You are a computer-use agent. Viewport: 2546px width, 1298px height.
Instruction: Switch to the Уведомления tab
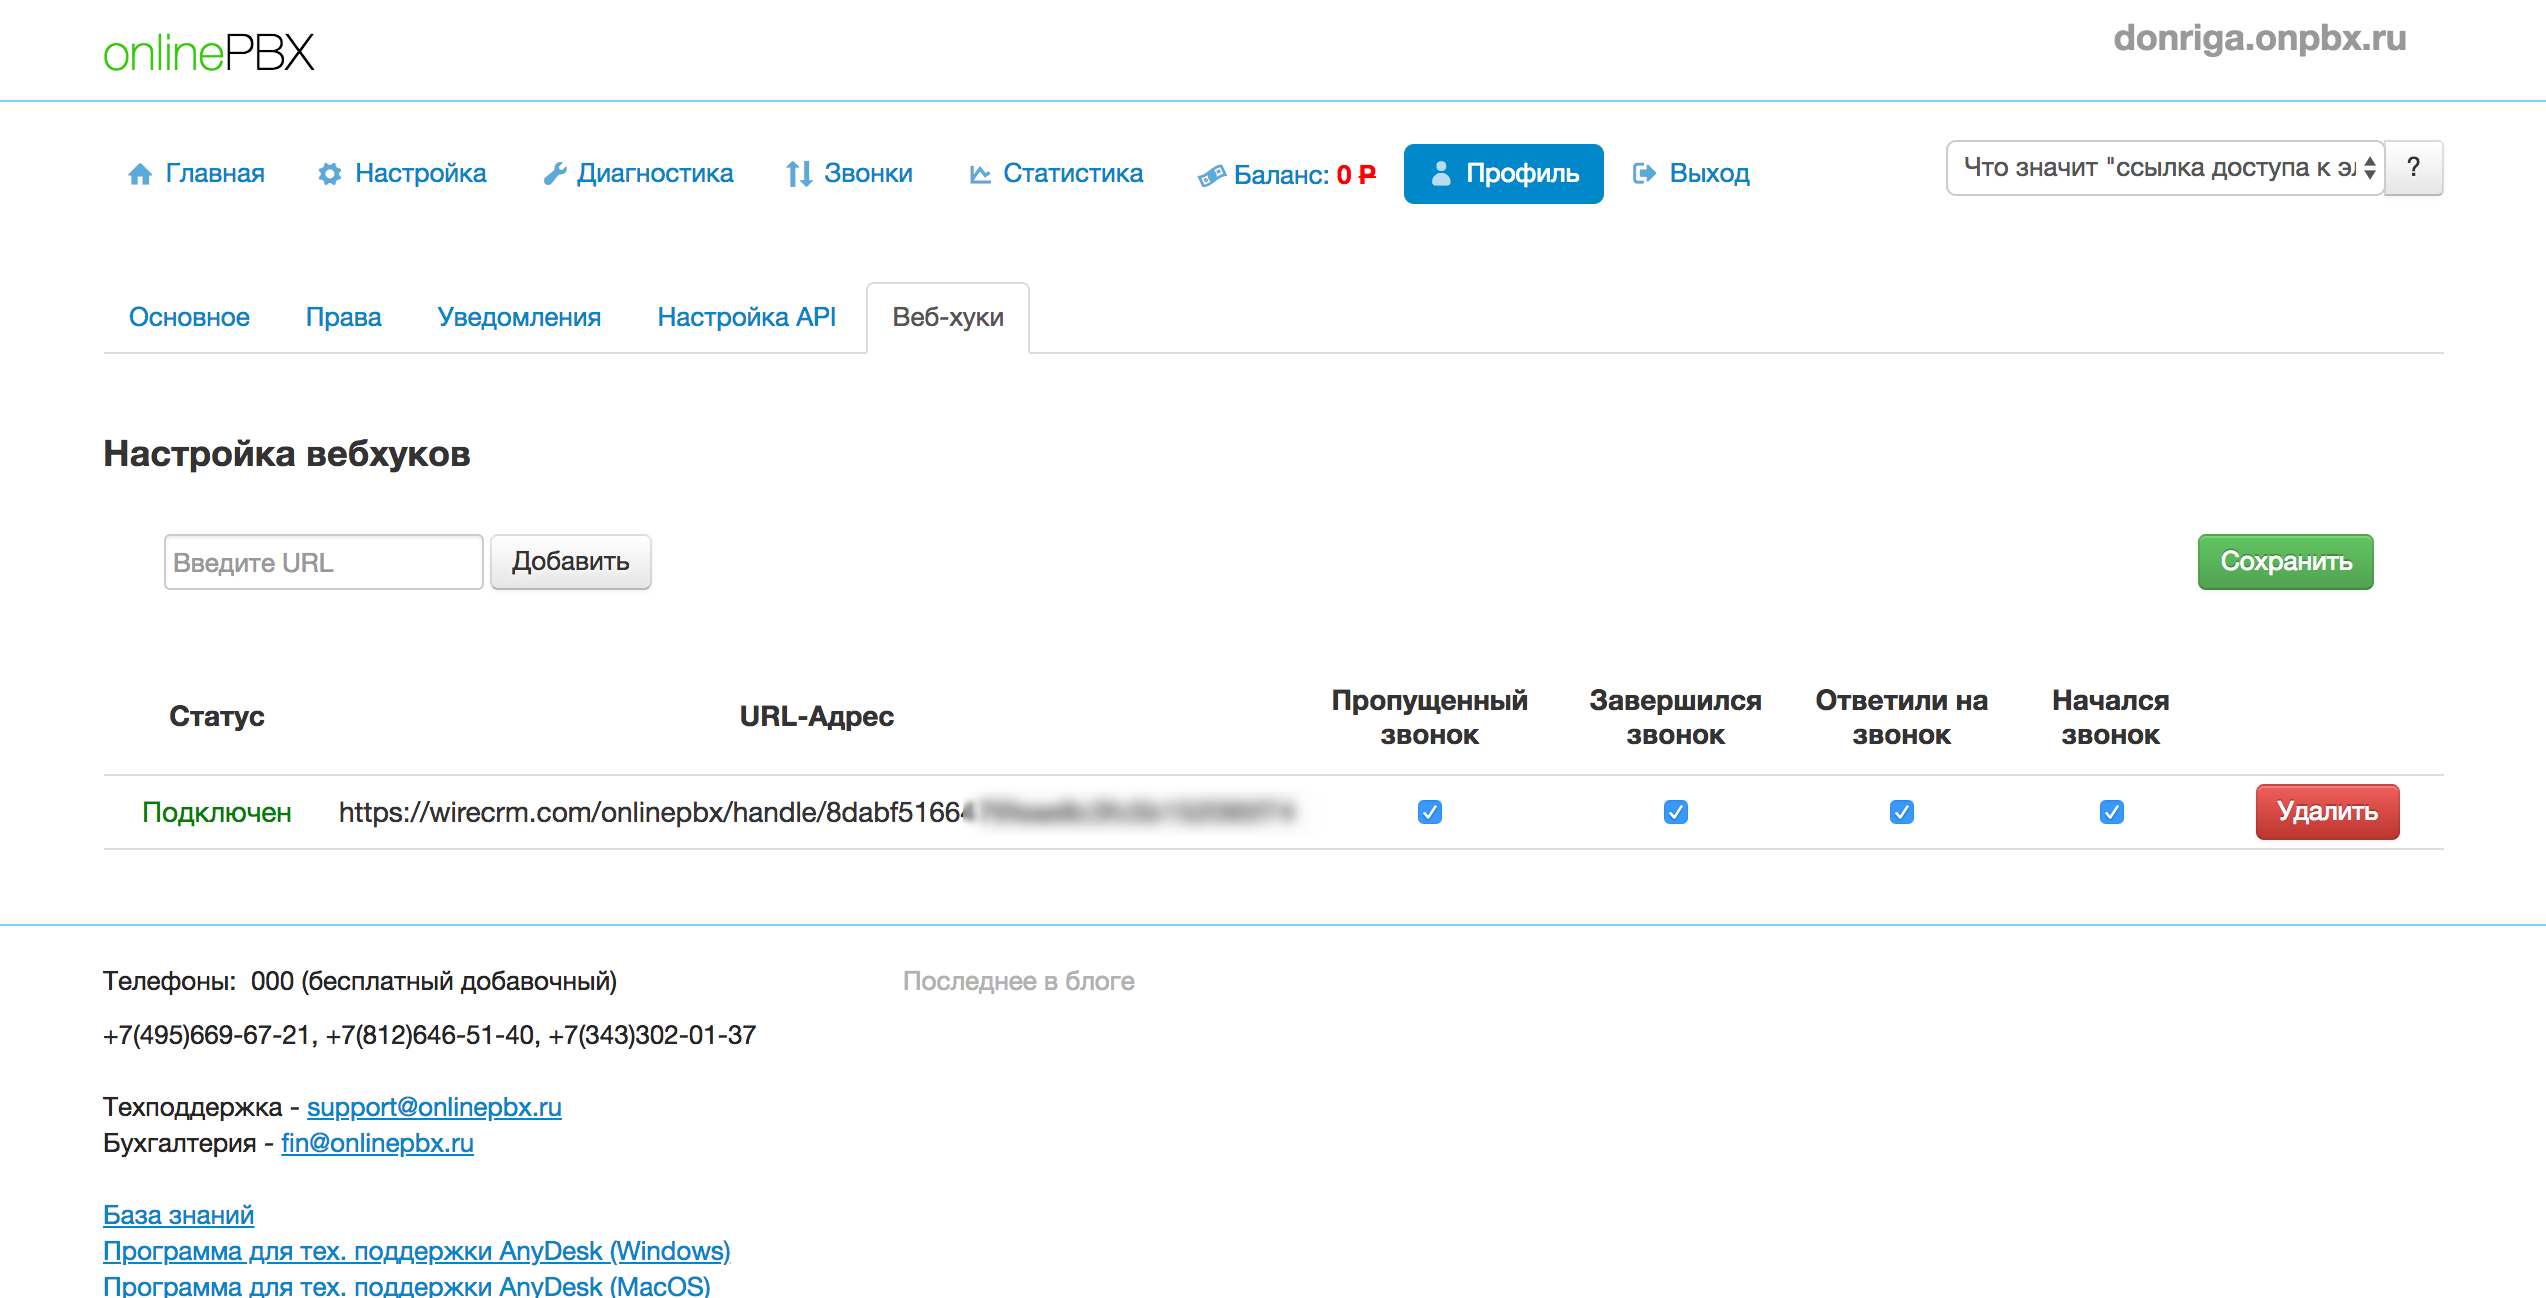point(519,317)
